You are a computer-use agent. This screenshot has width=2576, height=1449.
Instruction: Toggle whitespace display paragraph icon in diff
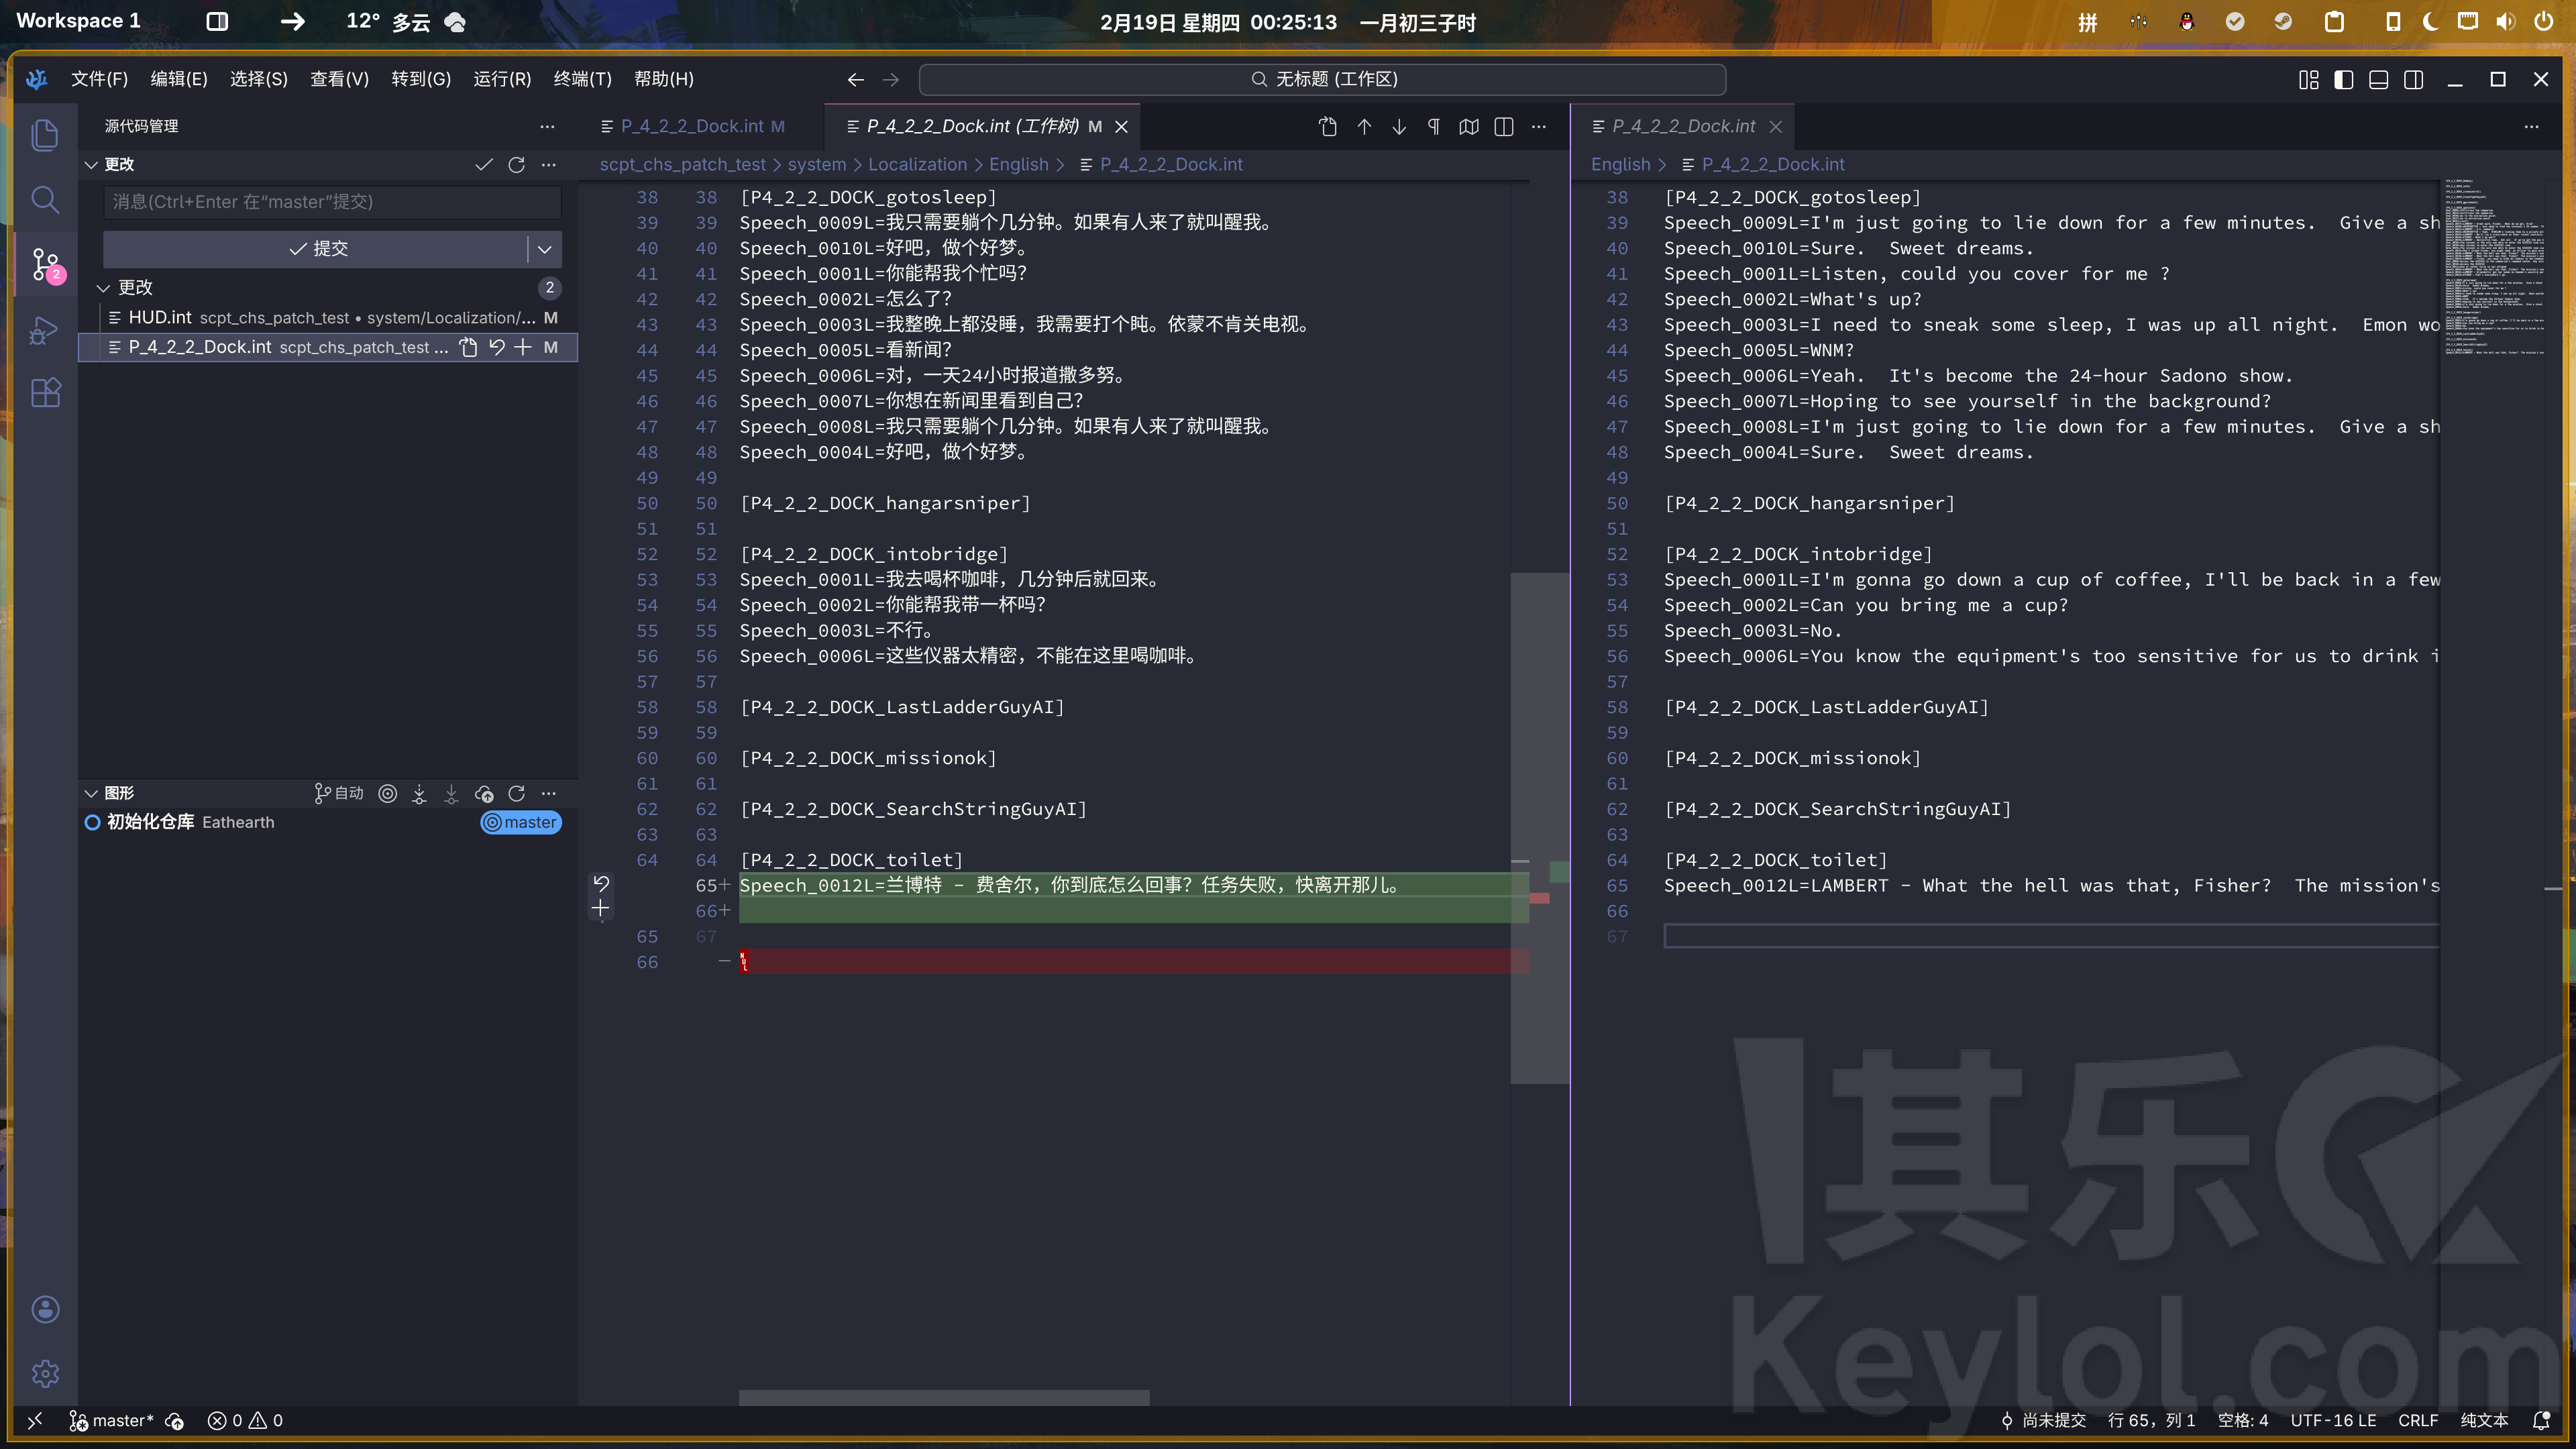[x=1434, y=126]
